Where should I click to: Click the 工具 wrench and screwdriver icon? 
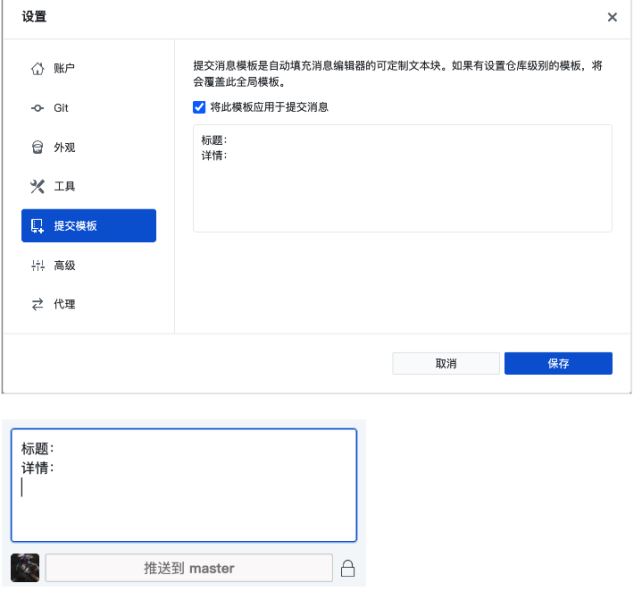click(x=37, y=187)
